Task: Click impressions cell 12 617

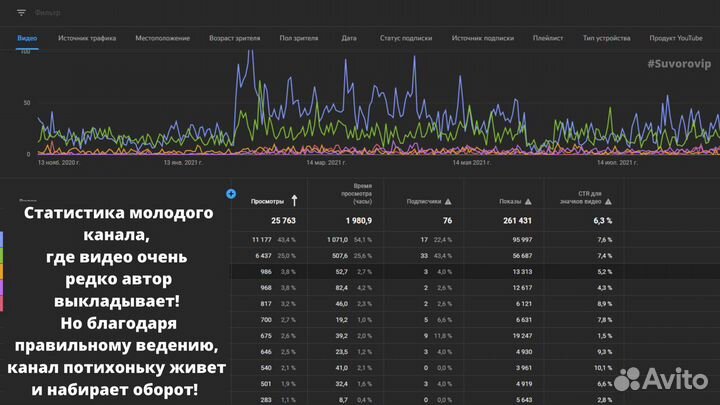Action: click(522, 288)
